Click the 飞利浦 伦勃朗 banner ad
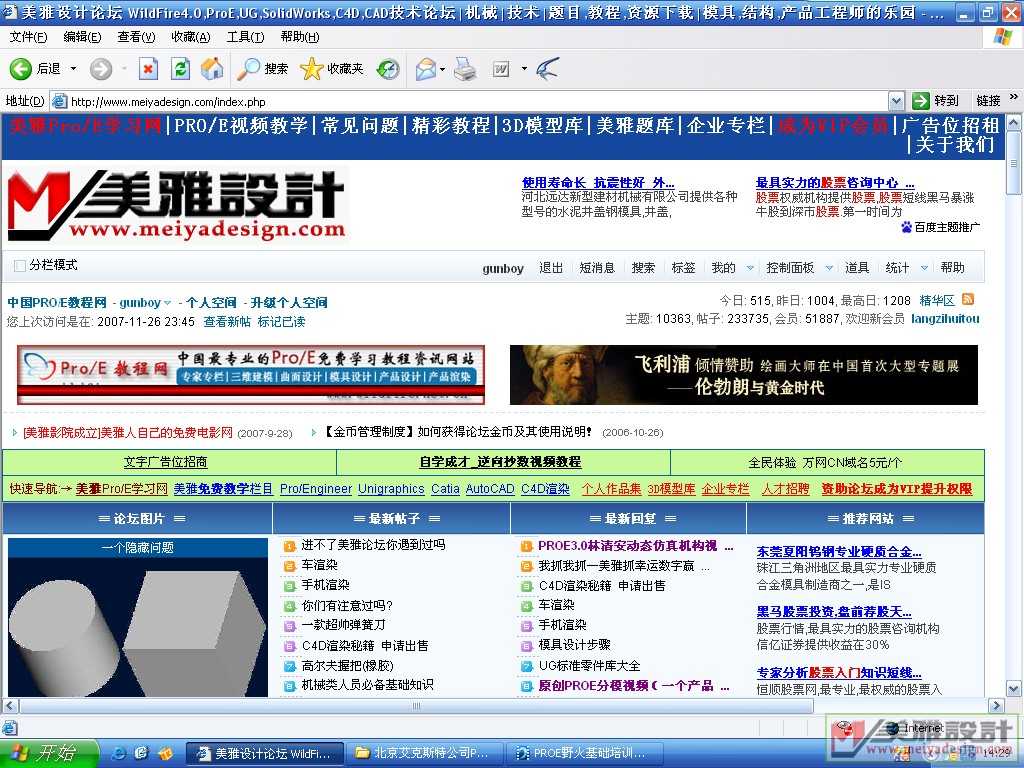Viewport: 1024px width, 768px height. coord(743,375)
